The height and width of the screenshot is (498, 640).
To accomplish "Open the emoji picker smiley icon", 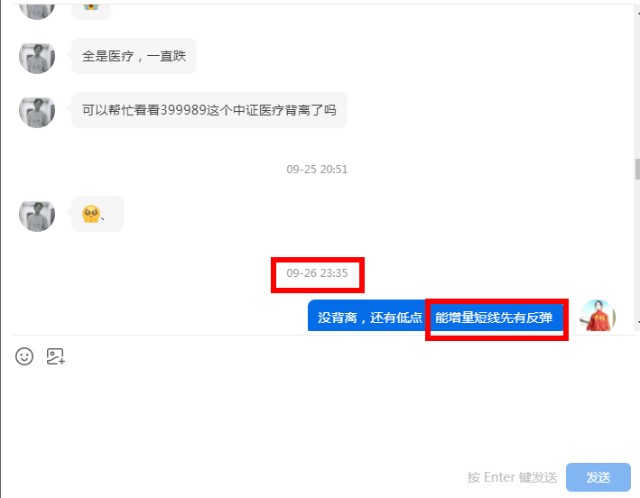I will [24, 356].
